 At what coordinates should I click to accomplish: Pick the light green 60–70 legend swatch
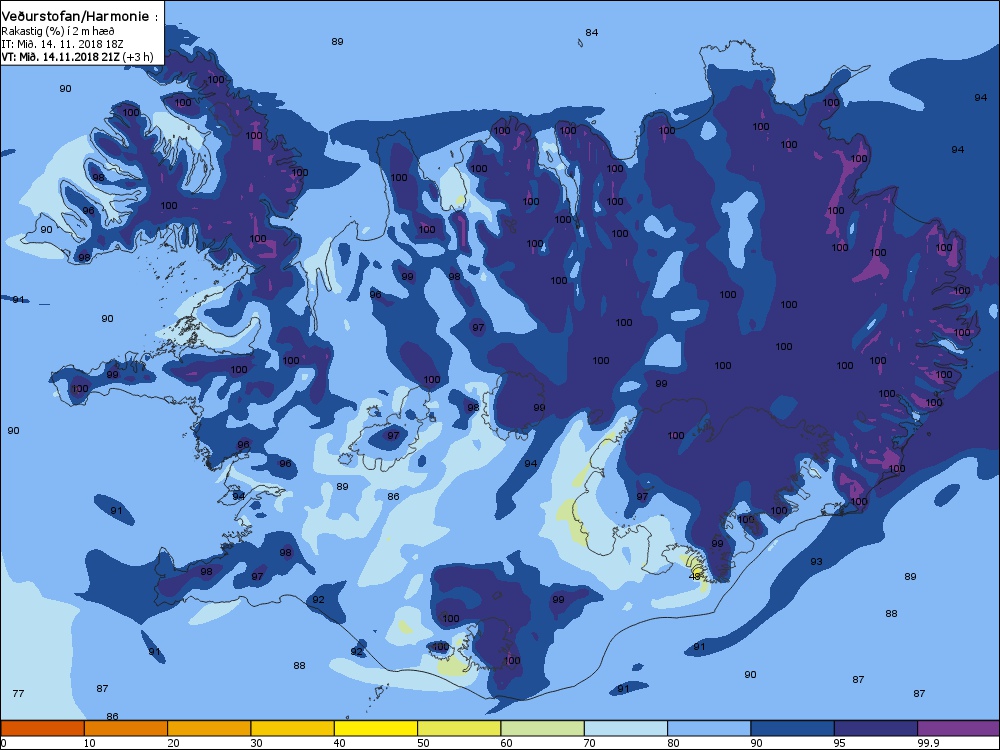pos(543,728)
